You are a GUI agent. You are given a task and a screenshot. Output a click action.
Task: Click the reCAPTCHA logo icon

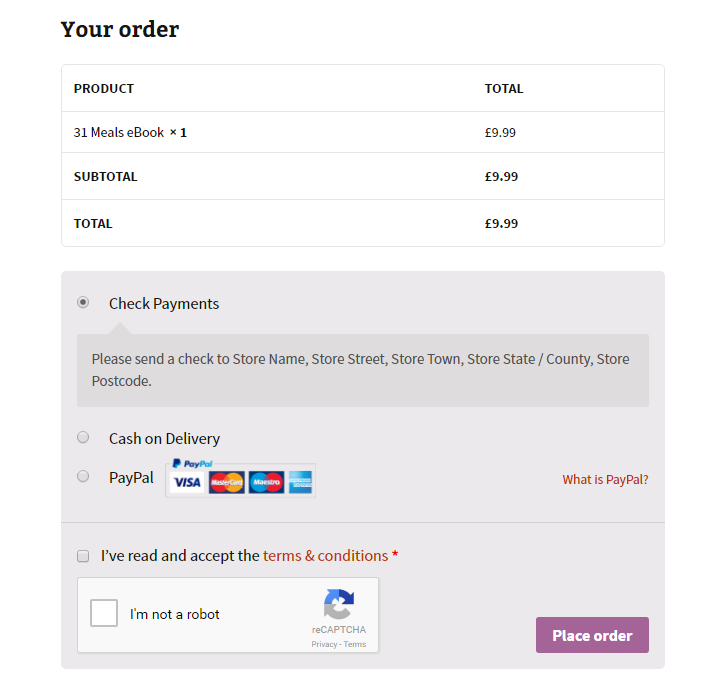pyautogui.click(x=339, y=604)
